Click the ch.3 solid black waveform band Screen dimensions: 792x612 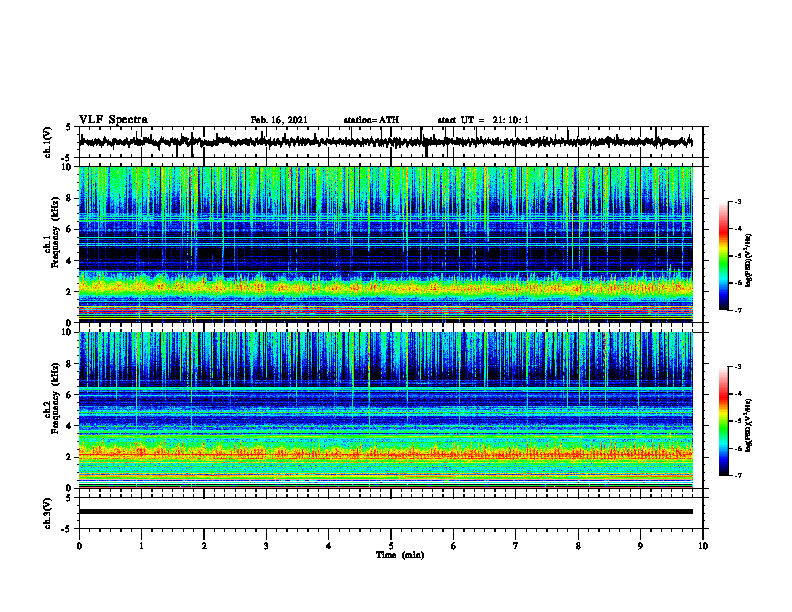click(386, 512)
